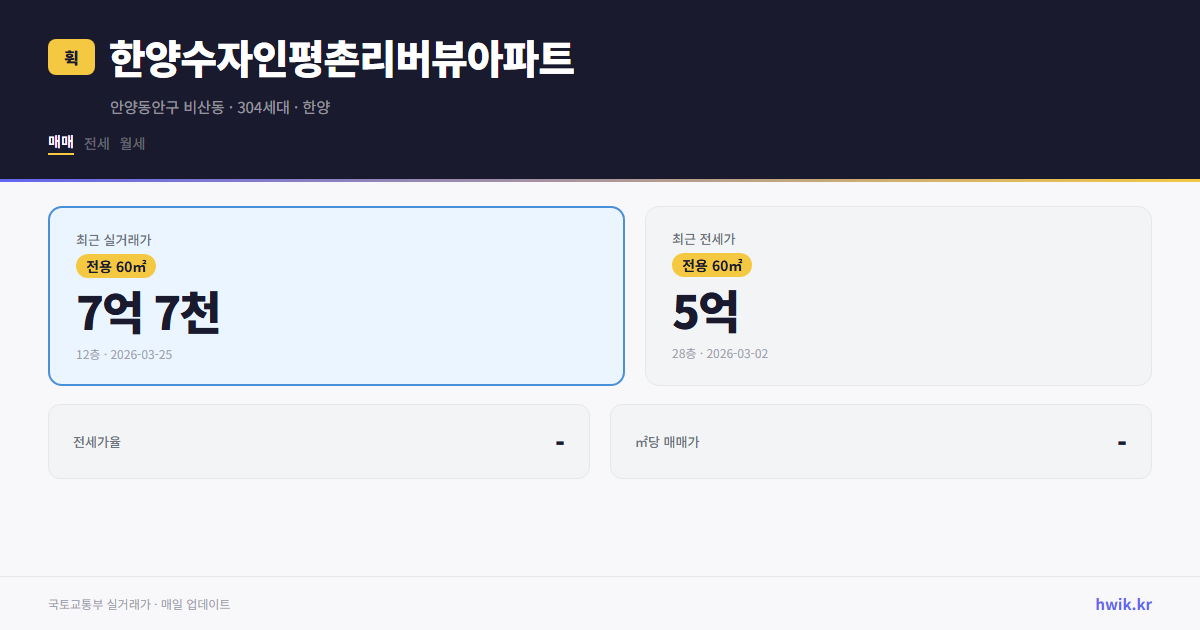
Task: Select the 7억 7천 price figure
Action: point(148,315)
